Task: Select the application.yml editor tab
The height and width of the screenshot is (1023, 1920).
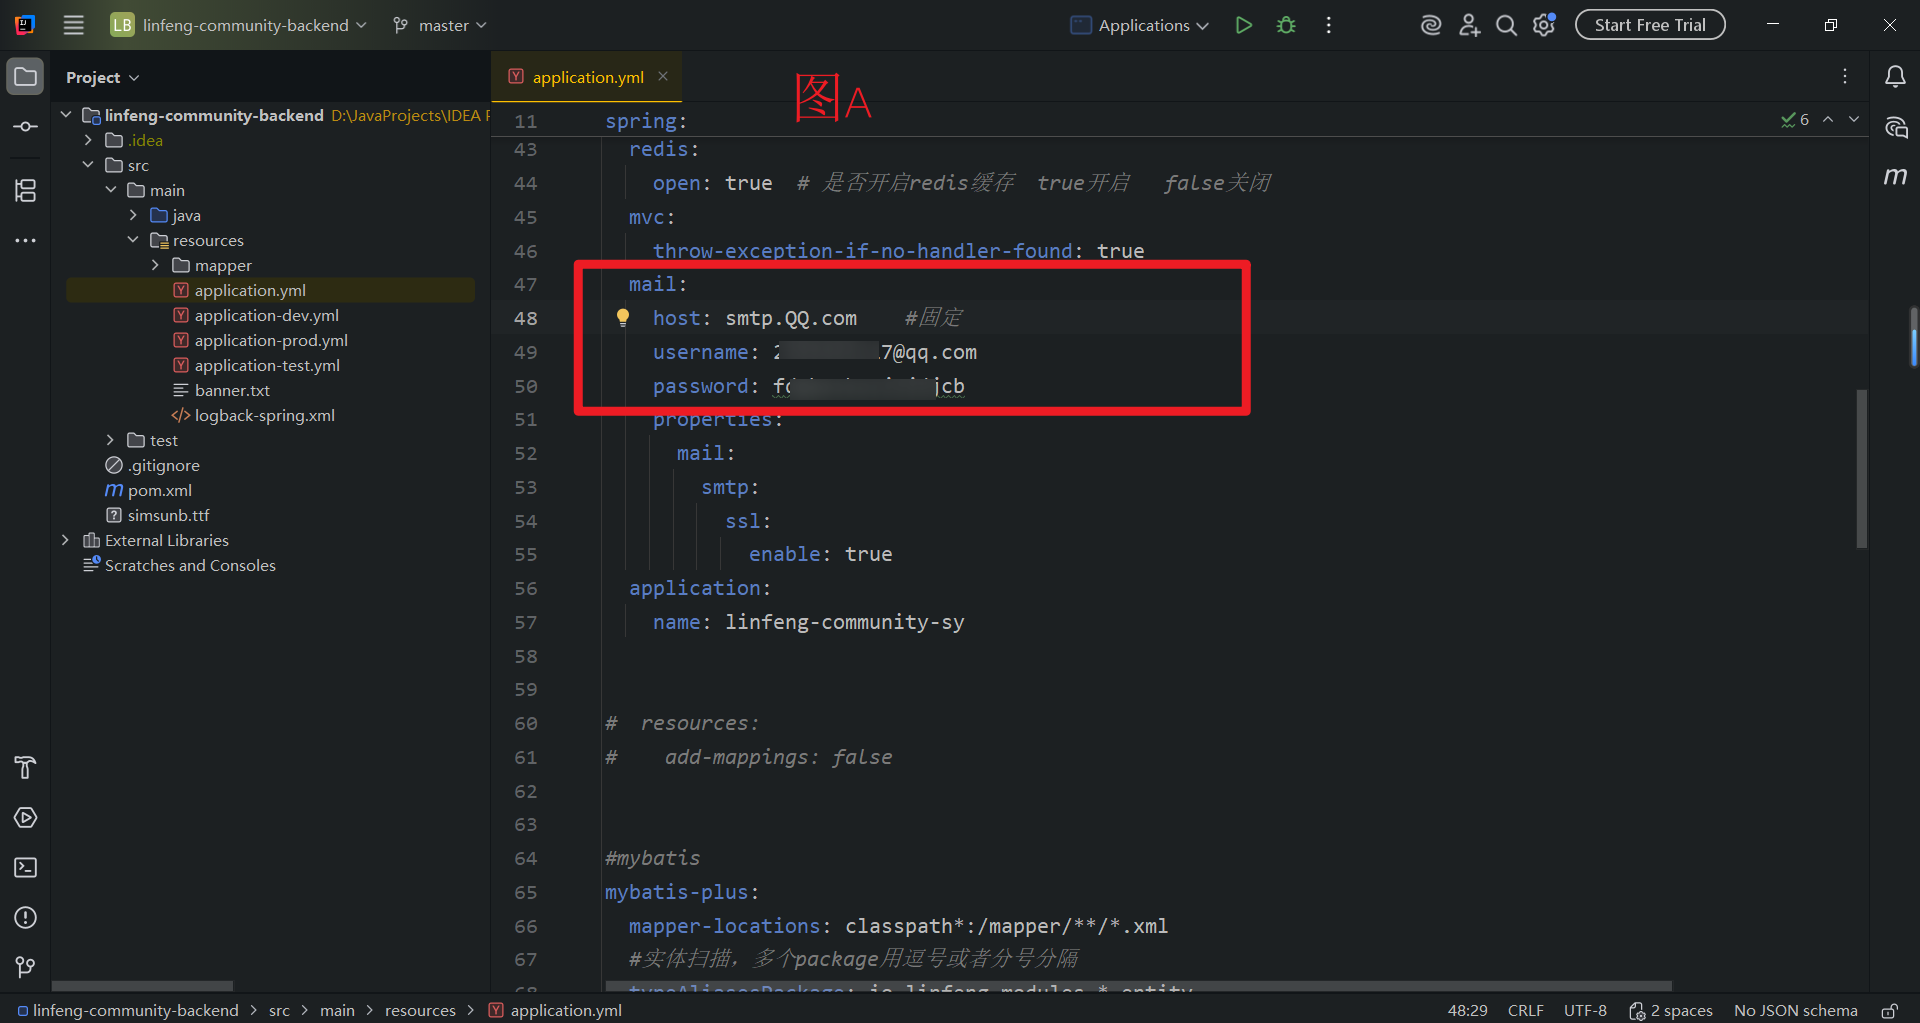Action: [587, 77]
